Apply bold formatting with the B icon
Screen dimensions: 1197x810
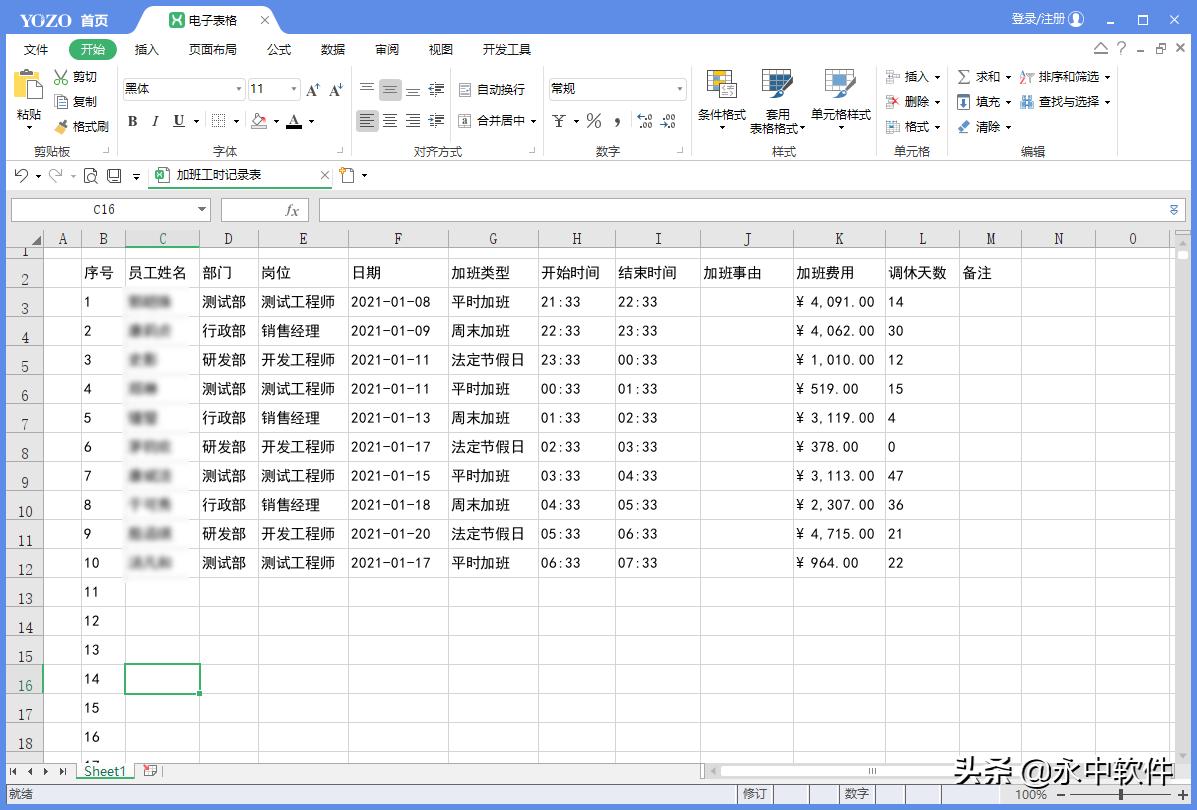click(x=132, y=121)
